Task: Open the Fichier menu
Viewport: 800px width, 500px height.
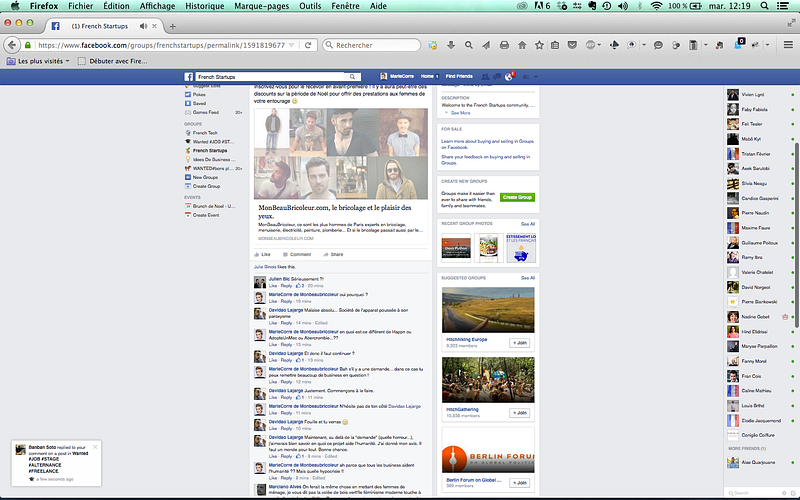Action: click(x=80, y=6)
